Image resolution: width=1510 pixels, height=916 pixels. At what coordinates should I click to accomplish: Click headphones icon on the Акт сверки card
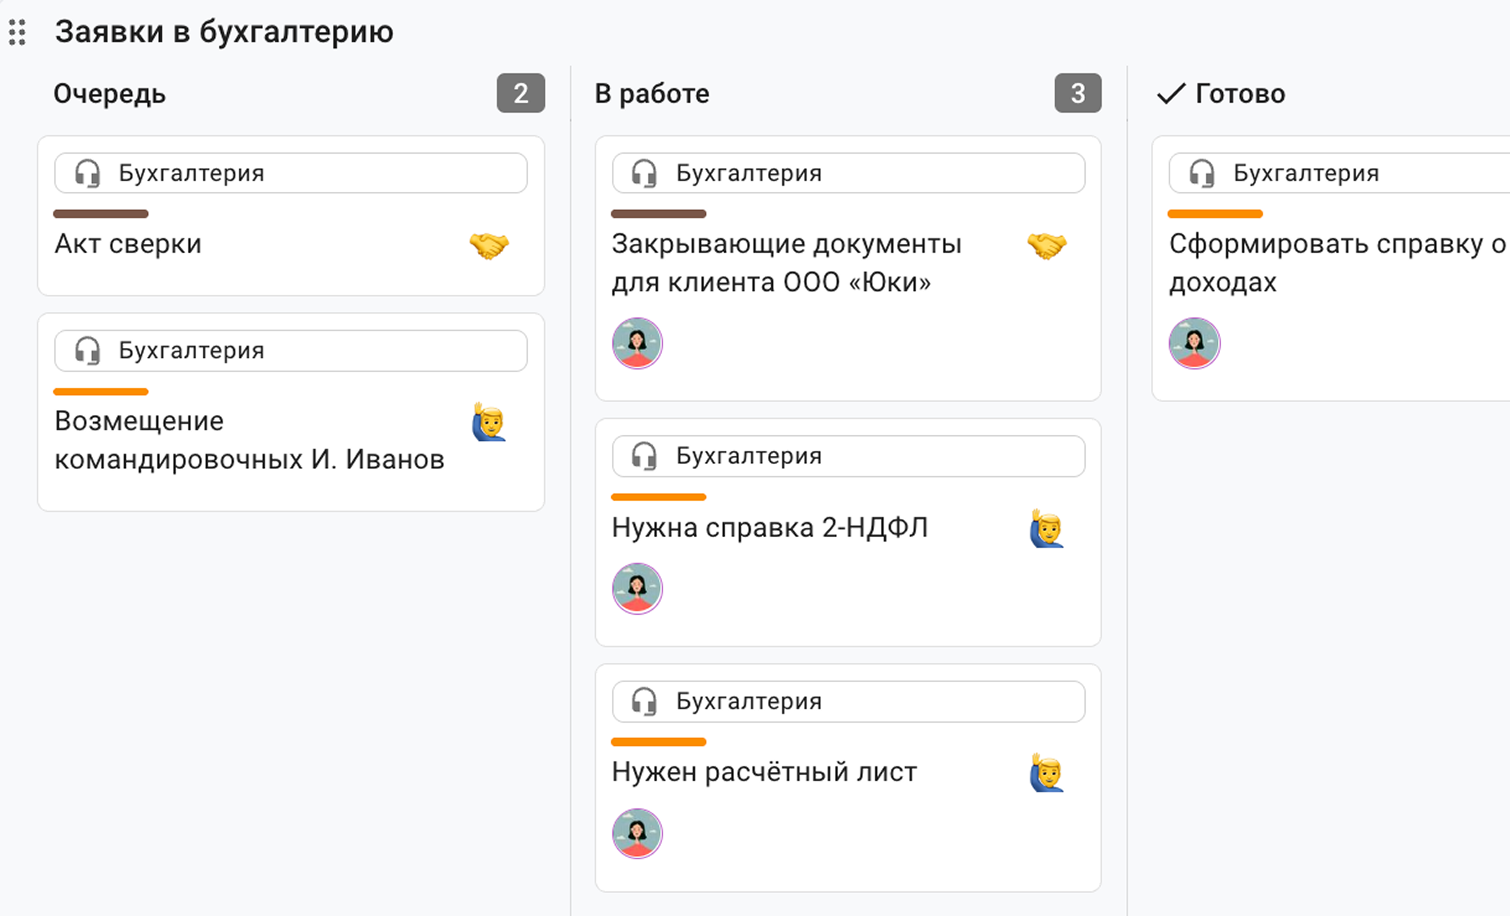click(x=88, y=174)
